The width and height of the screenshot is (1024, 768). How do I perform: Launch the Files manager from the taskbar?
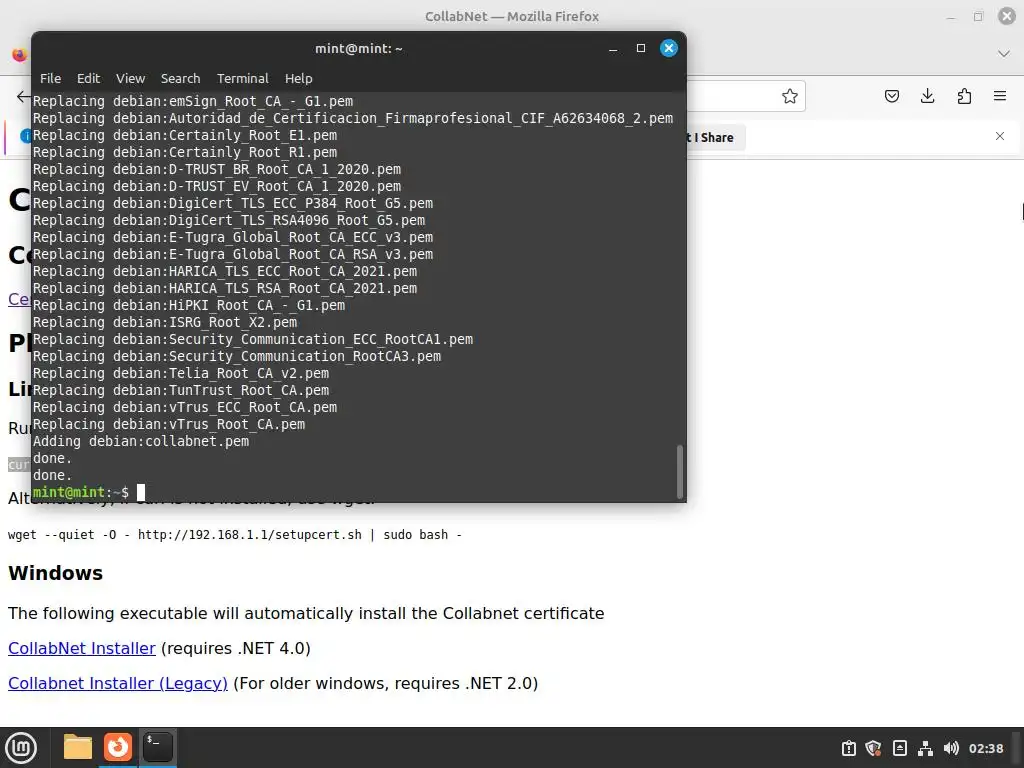pyautogui.click(x=78, y=747)
